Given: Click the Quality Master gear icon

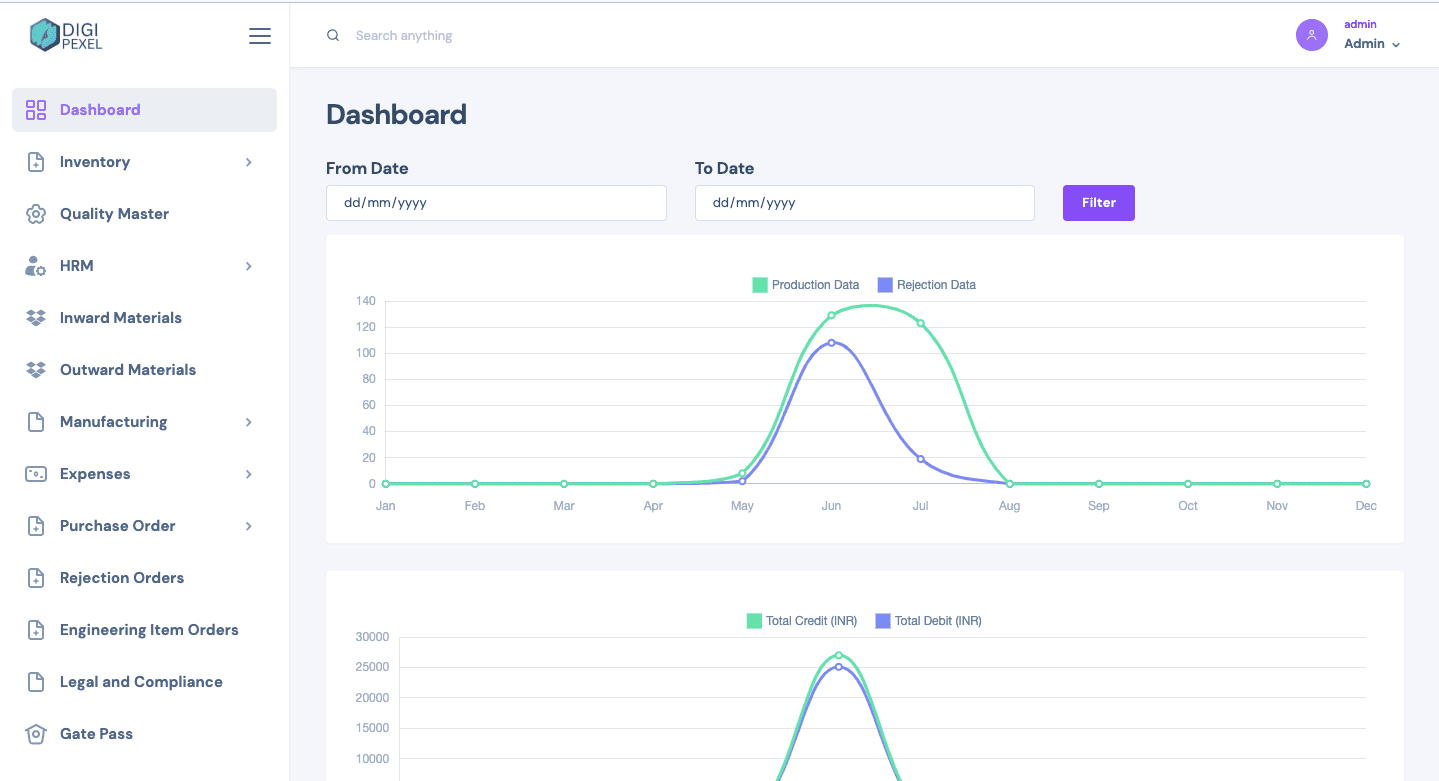Looking at the screenshot, I should [x=36, y=214].
